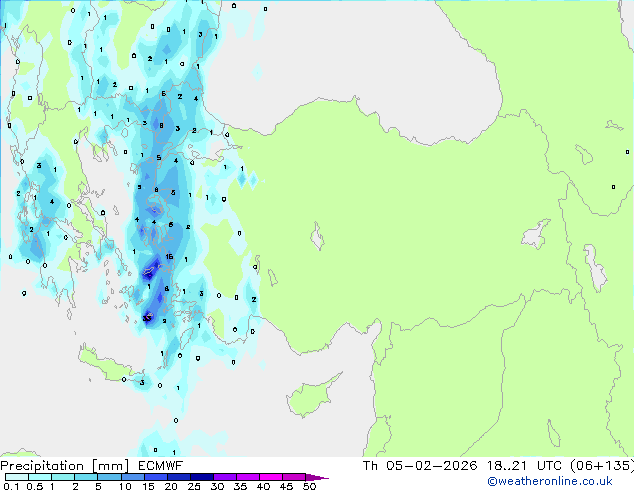Click the '45' legend label
634x490 pixels.
(286, 486)
